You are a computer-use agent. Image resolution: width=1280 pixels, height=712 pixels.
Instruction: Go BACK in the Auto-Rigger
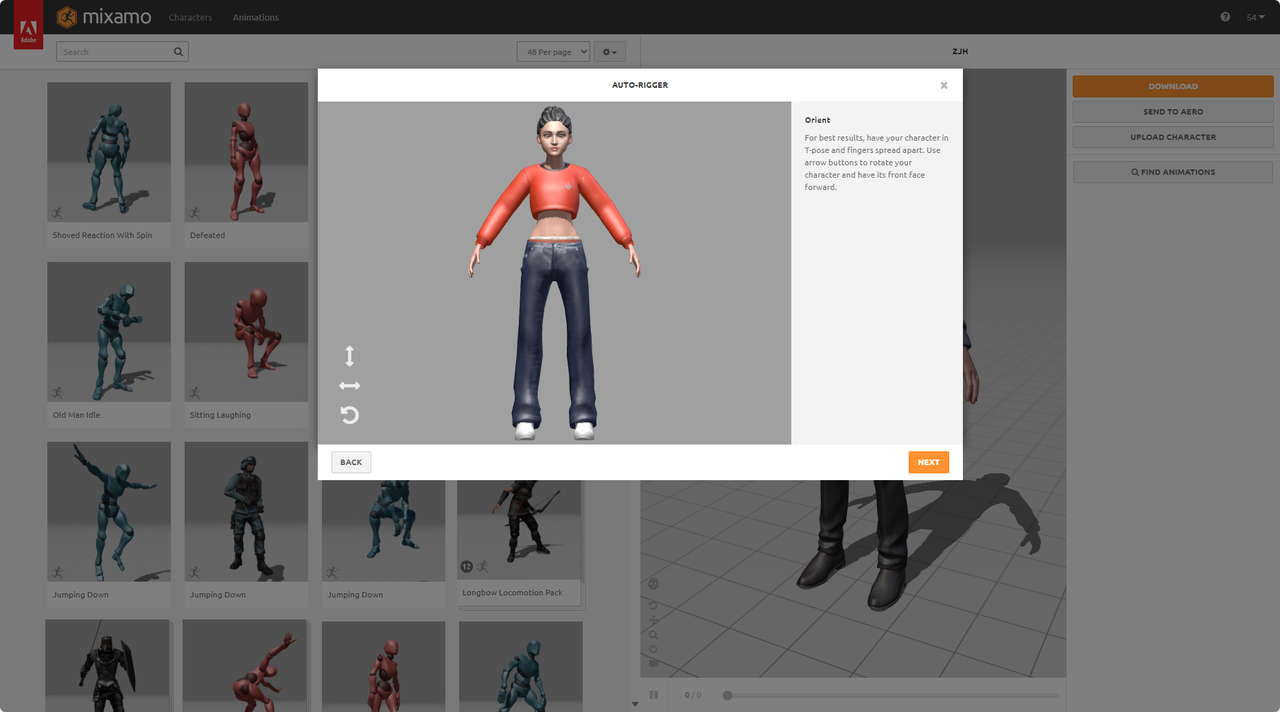point(351,462)
